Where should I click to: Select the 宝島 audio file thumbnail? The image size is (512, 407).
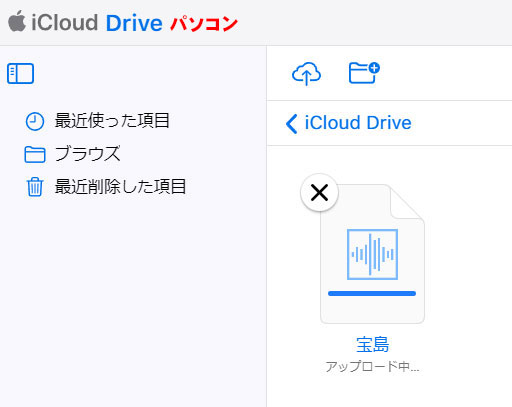click(x=372, y=254)
